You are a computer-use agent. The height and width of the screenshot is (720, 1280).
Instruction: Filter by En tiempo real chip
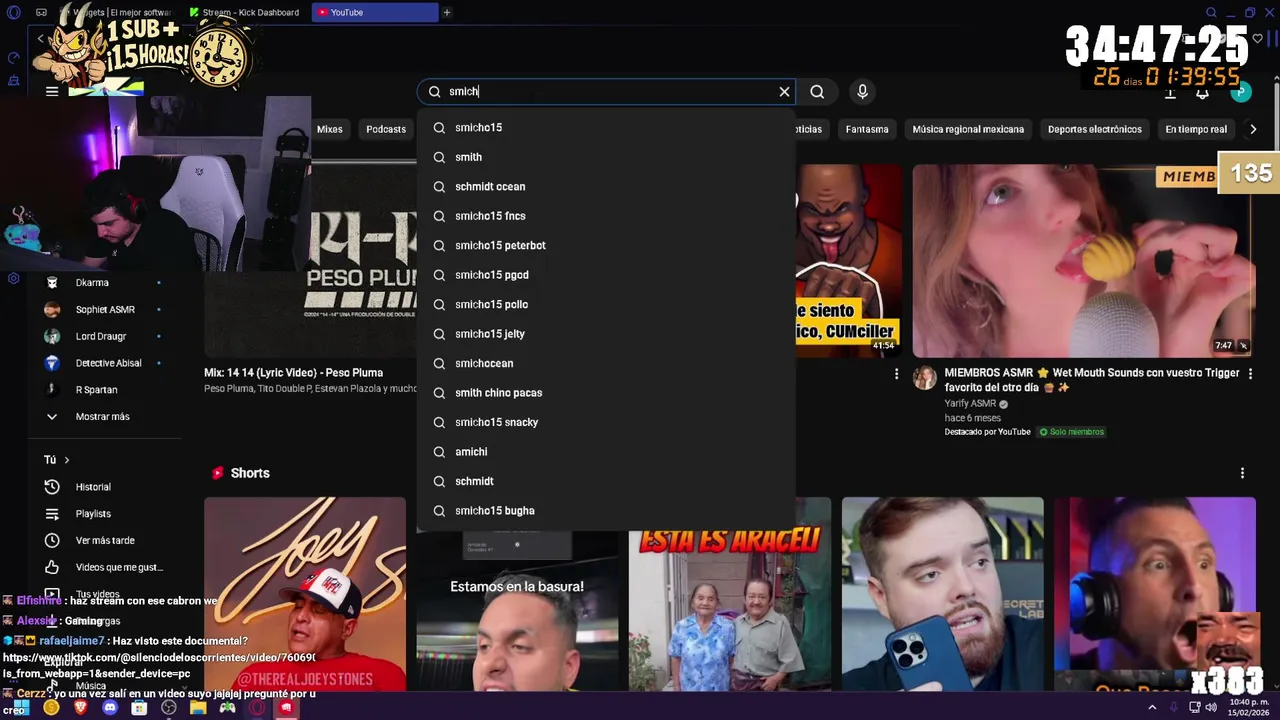(x=1196, y=129)
